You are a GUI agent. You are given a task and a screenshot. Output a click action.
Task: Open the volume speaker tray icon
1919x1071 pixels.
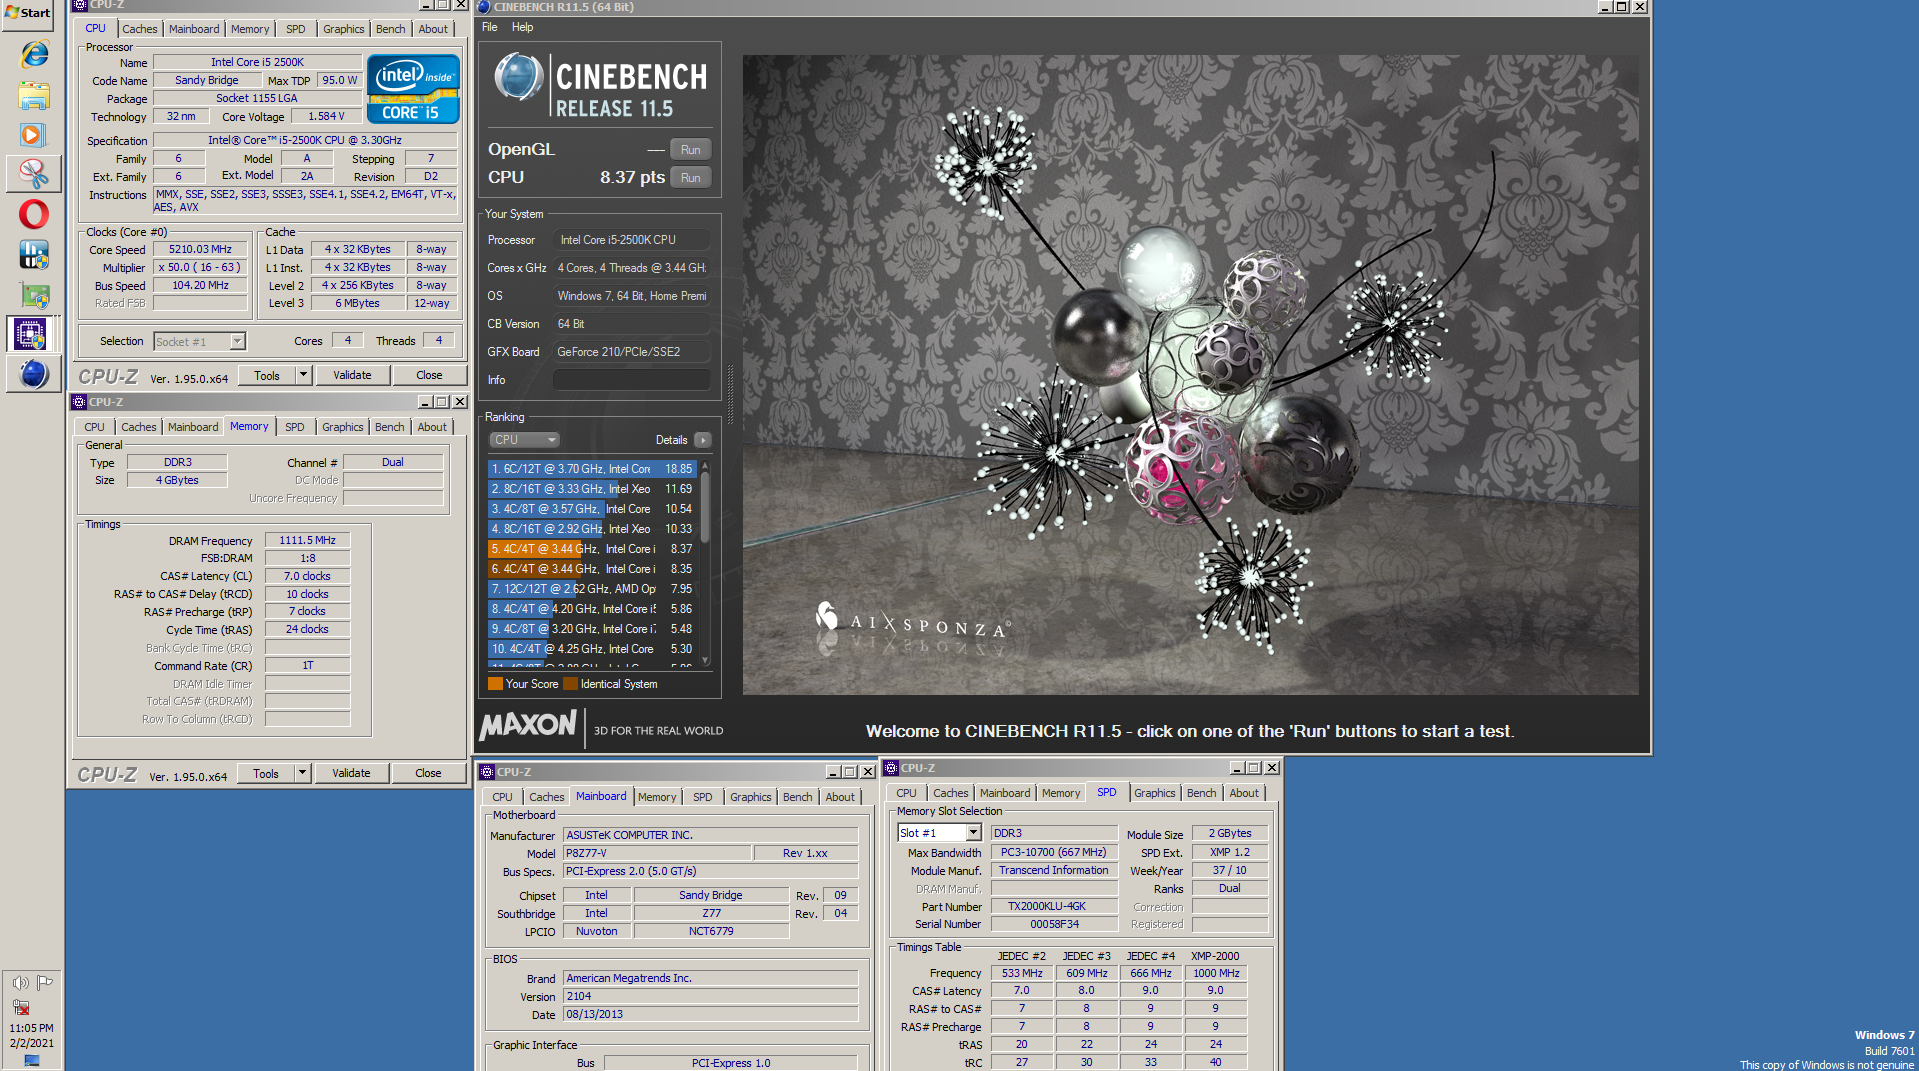point(20,983)
